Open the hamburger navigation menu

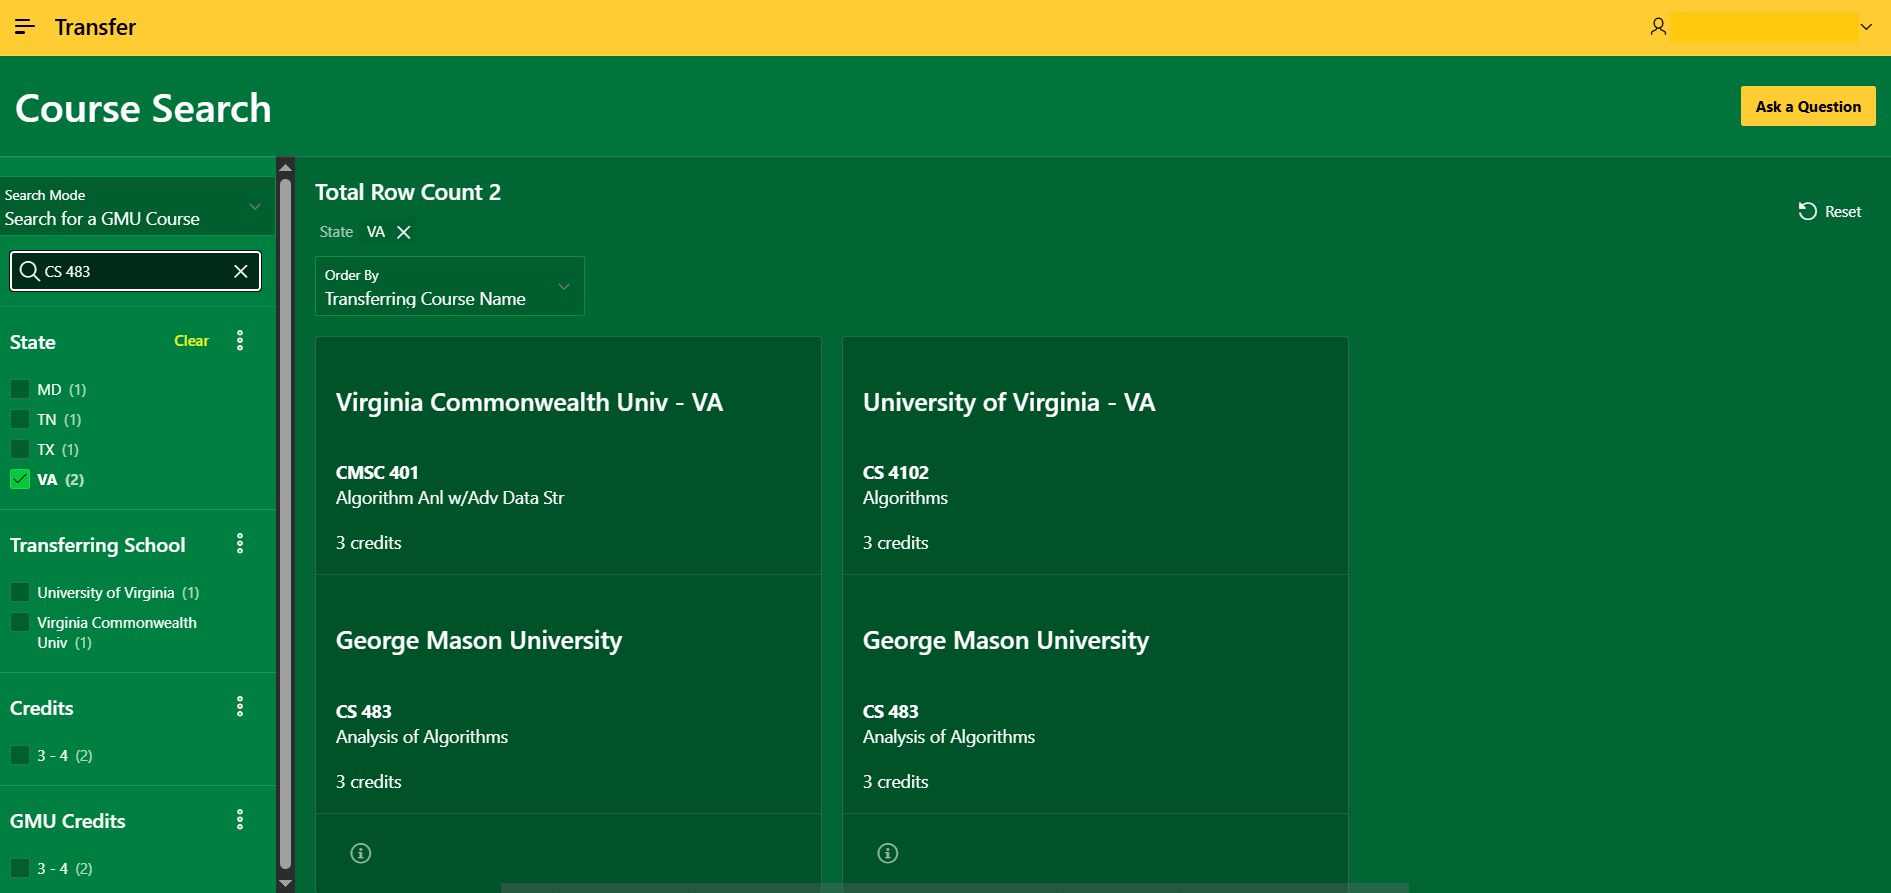coord(25,27)
